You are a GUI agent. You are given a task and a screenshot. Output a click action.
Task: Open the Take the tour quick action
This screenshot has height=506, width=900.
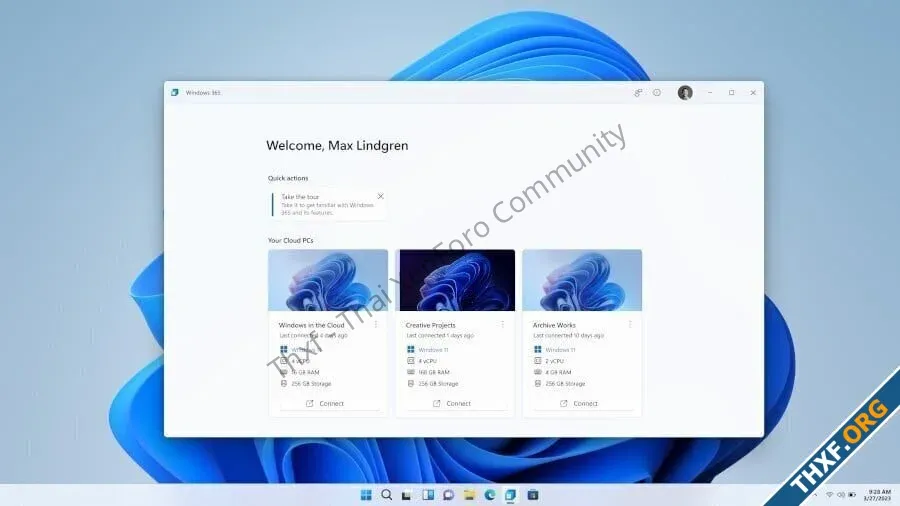tap(328, 204)
